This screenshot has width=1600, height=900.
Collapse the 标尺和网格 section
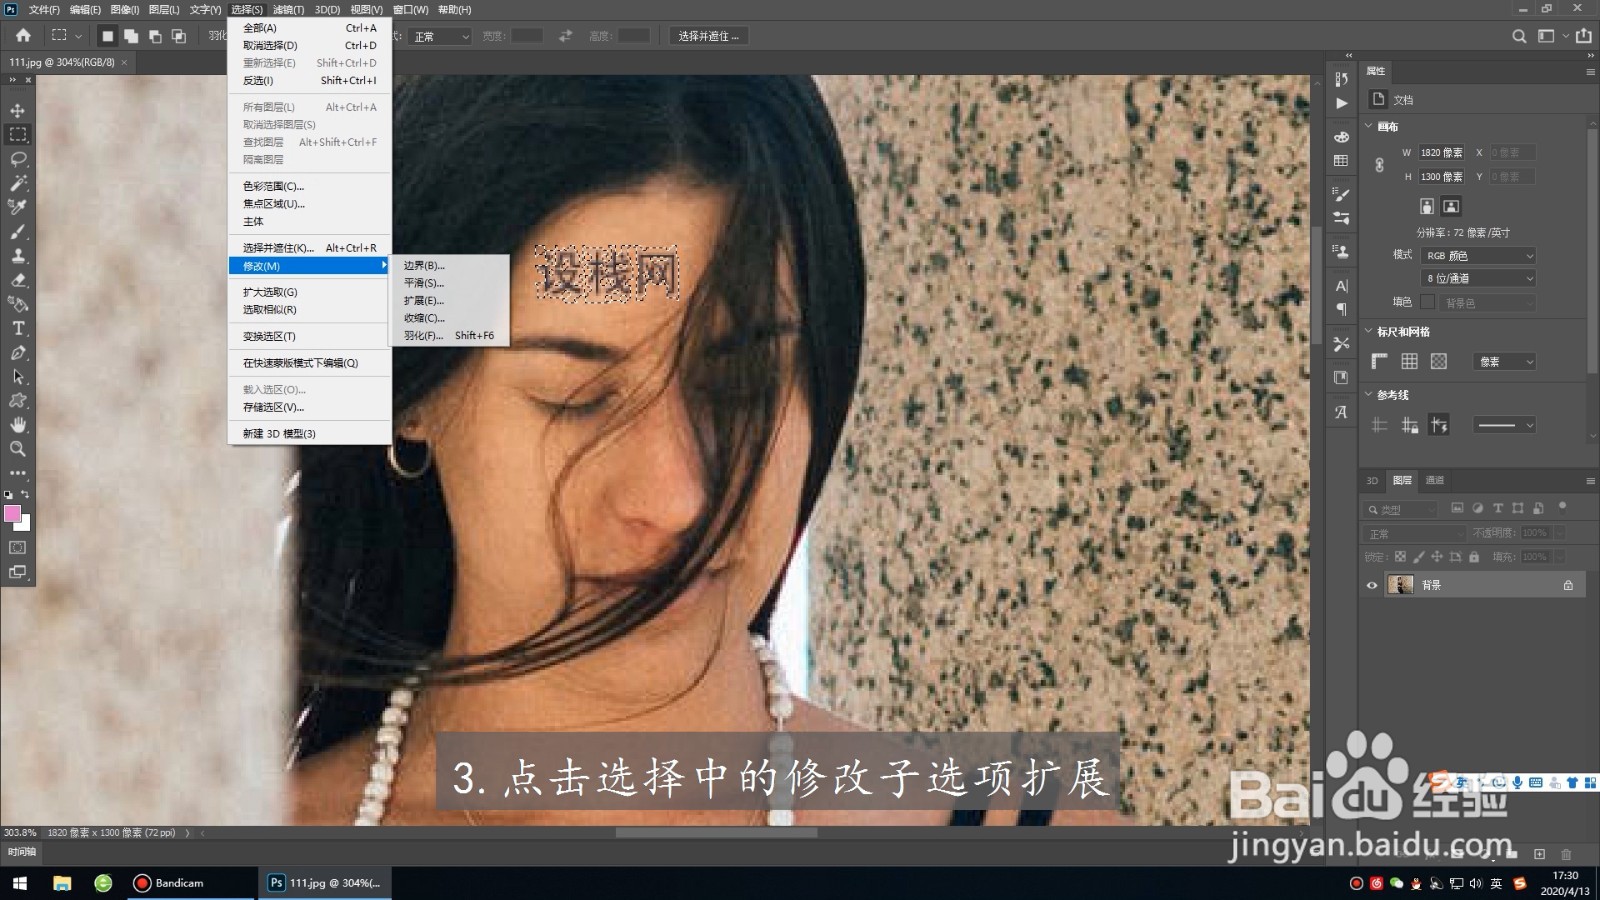coord(1369,331)
